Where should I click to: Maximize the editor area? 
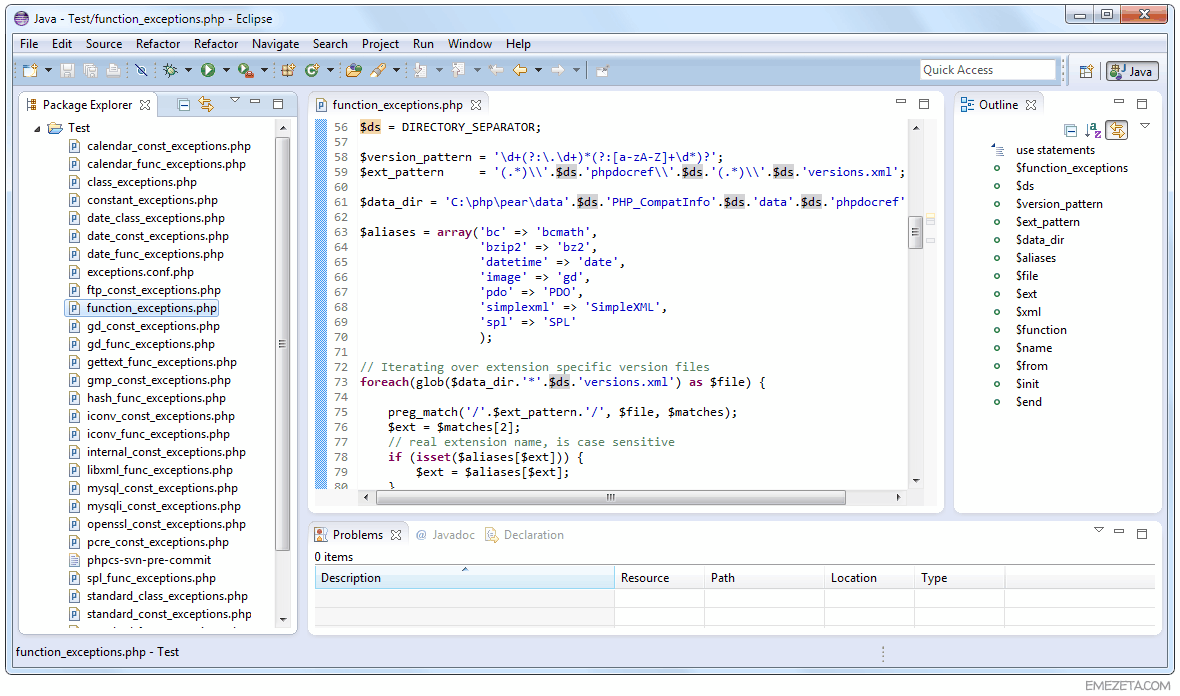pos(924,104)
